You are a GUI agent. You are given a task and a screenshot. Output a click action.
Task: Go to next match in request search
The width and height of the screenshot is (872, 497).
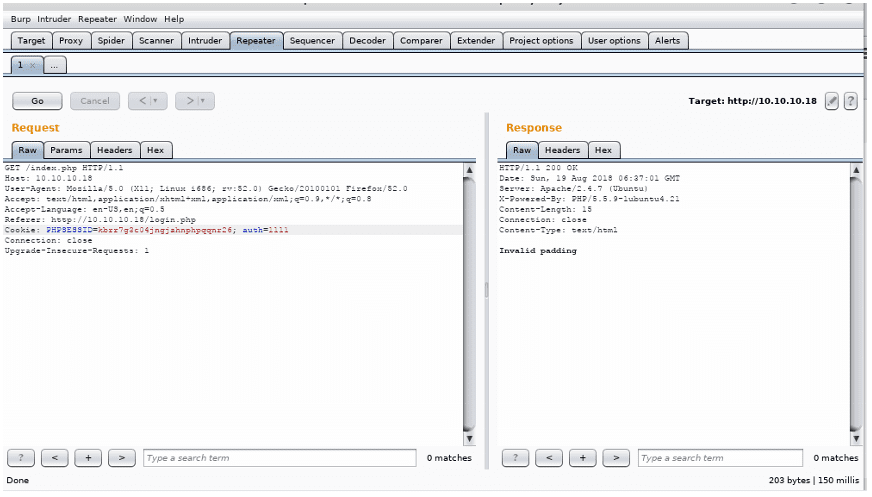(121, 458)
